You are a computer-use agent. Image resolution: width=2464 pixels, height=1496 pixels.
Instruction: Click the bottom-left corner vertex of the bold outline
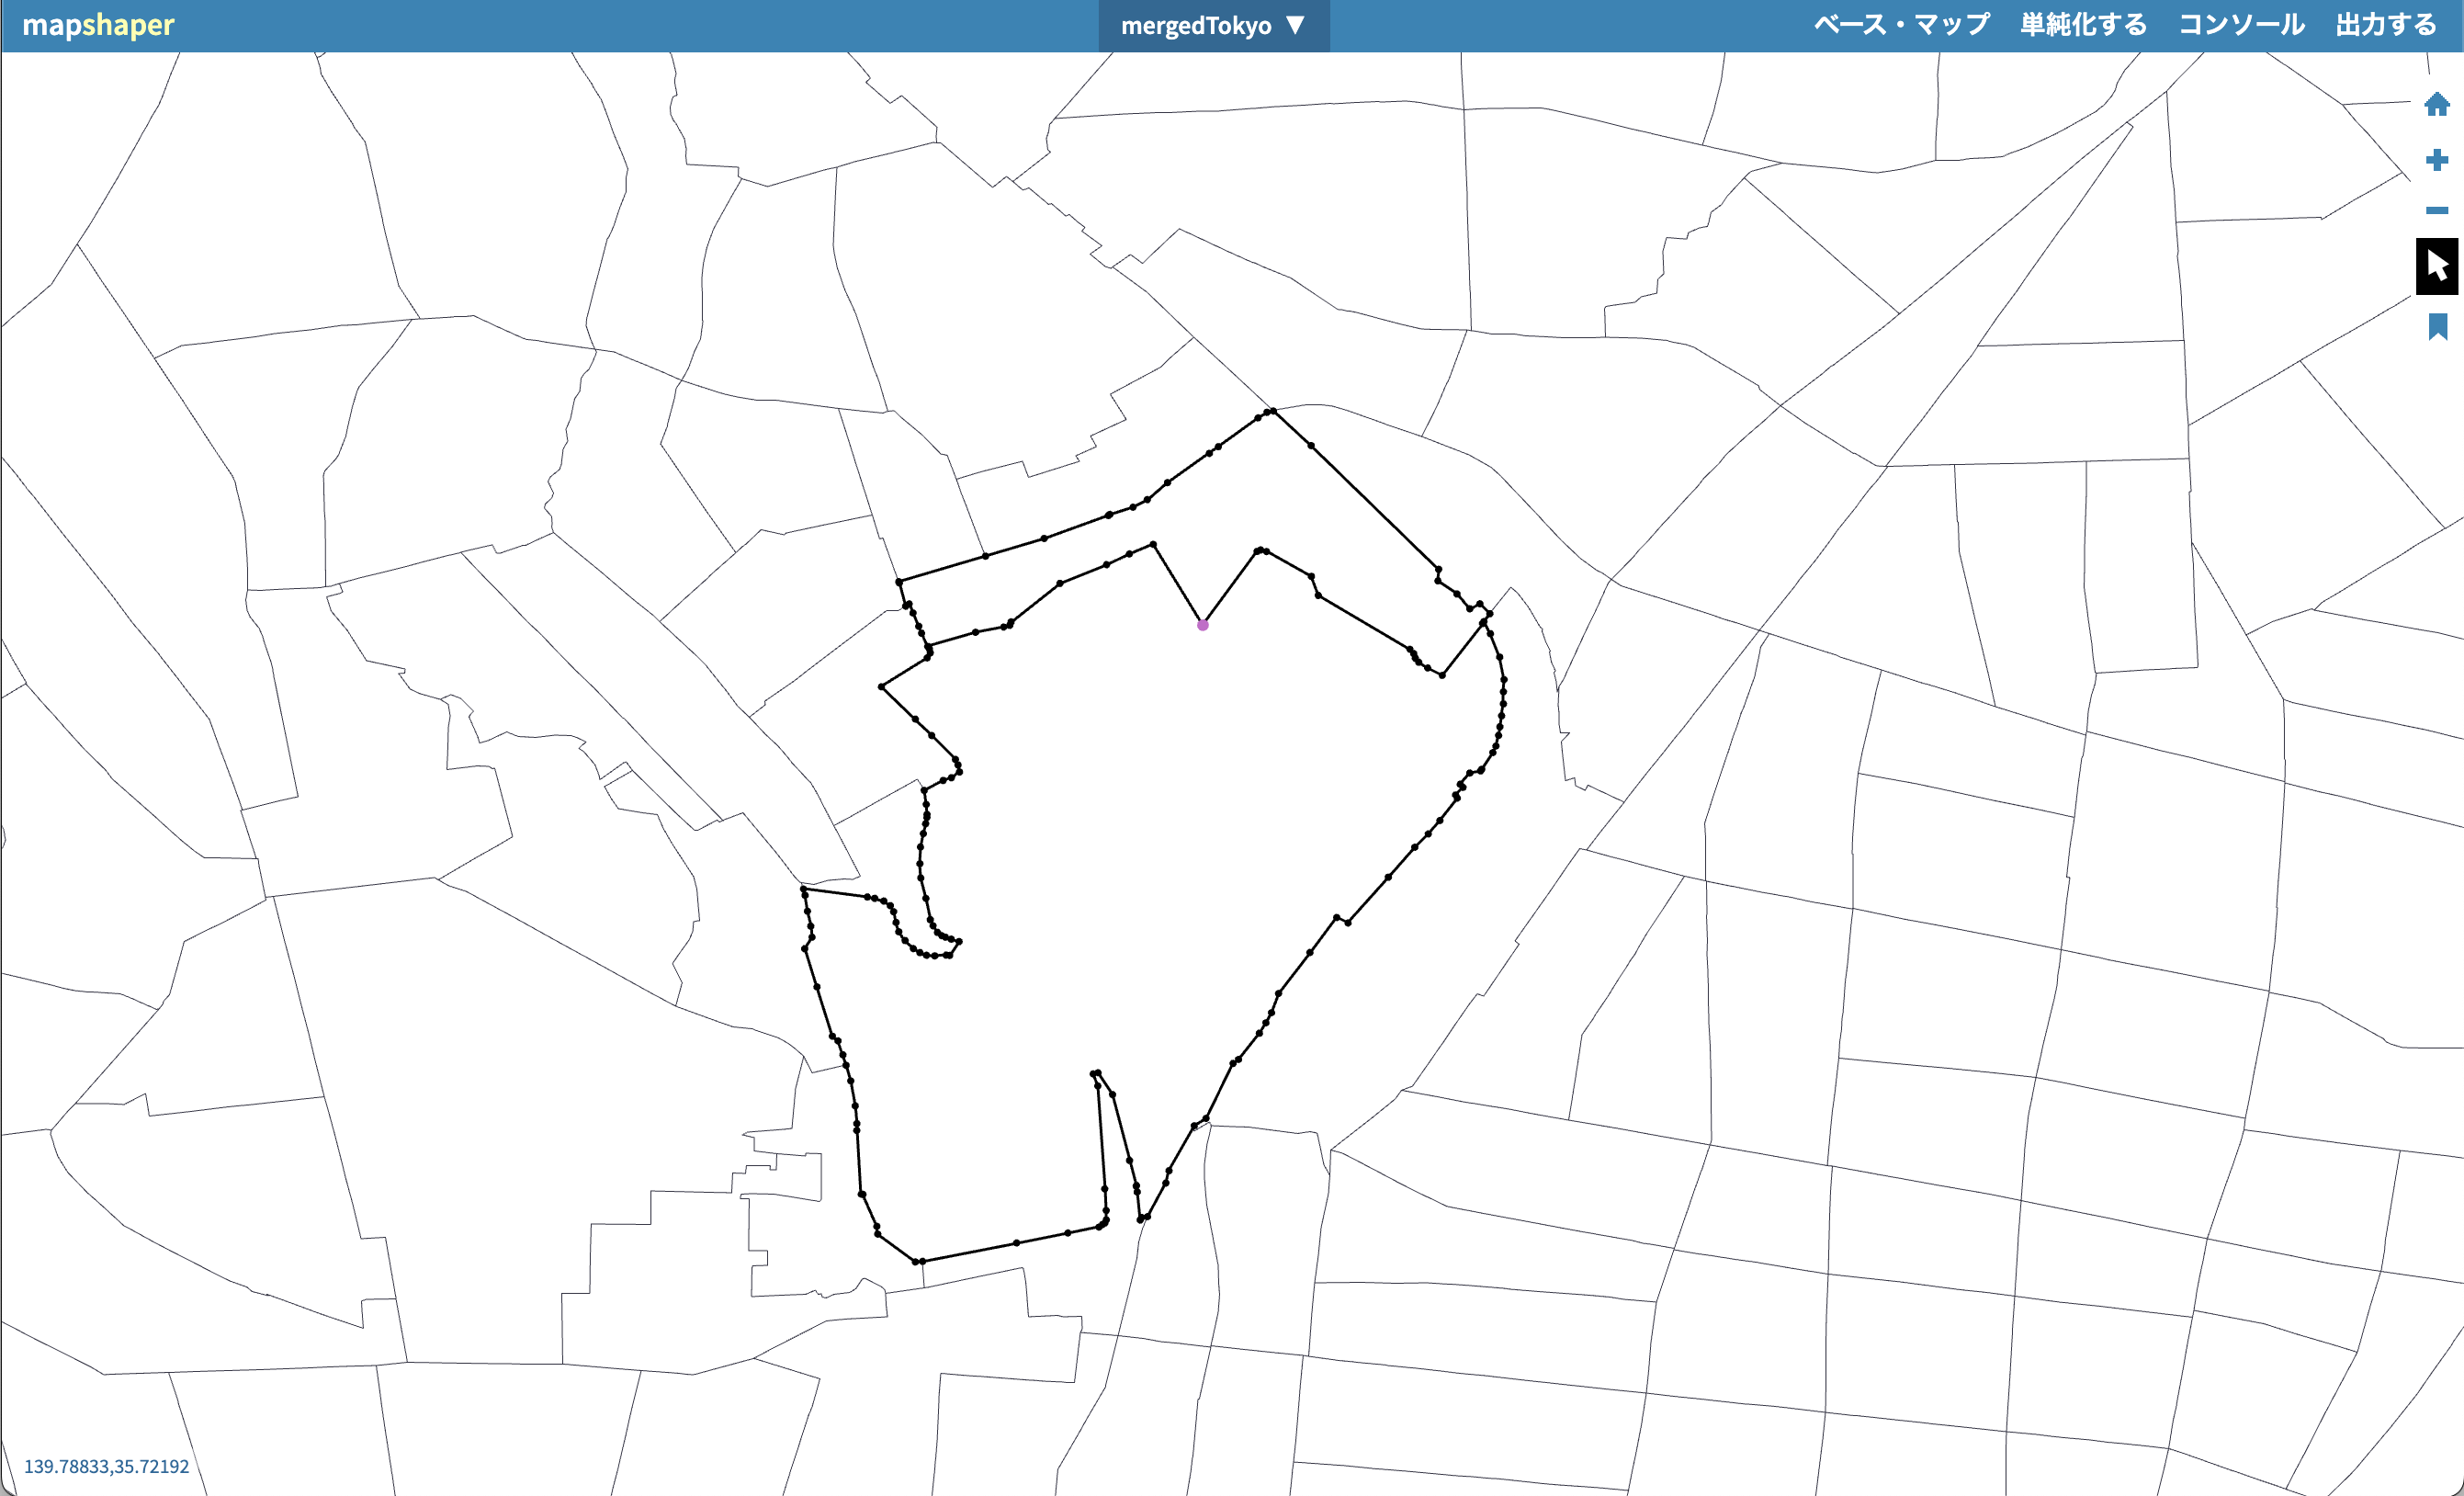pos(916,1262)
